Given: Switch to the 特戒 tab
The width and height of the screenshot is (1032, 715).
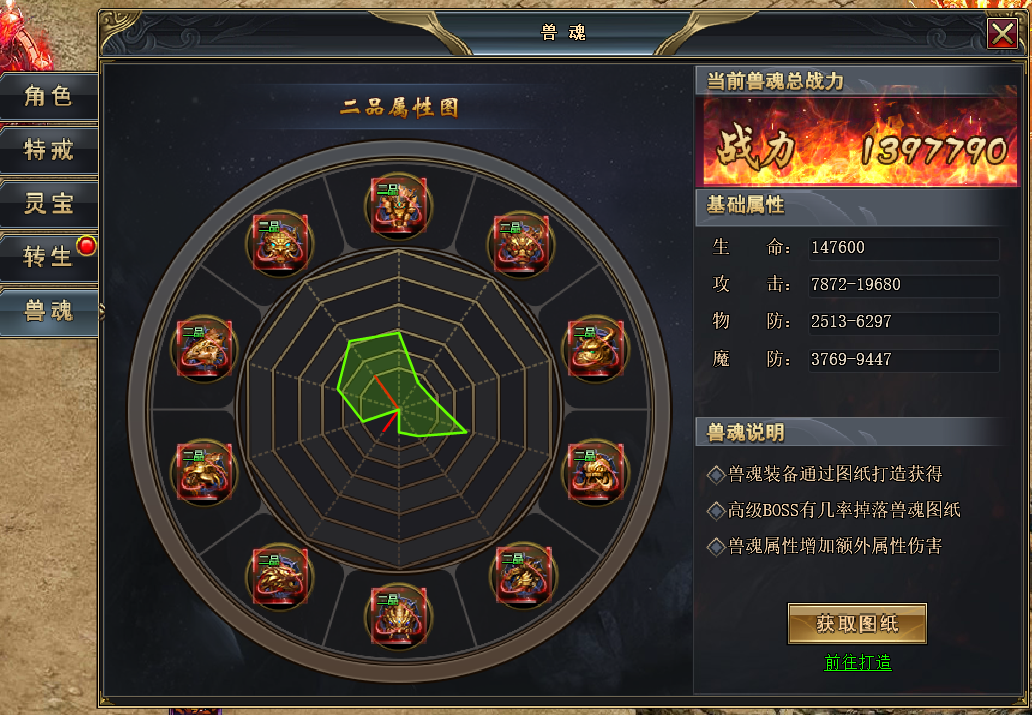Looking at the screenshot, I should click(49, 150).
